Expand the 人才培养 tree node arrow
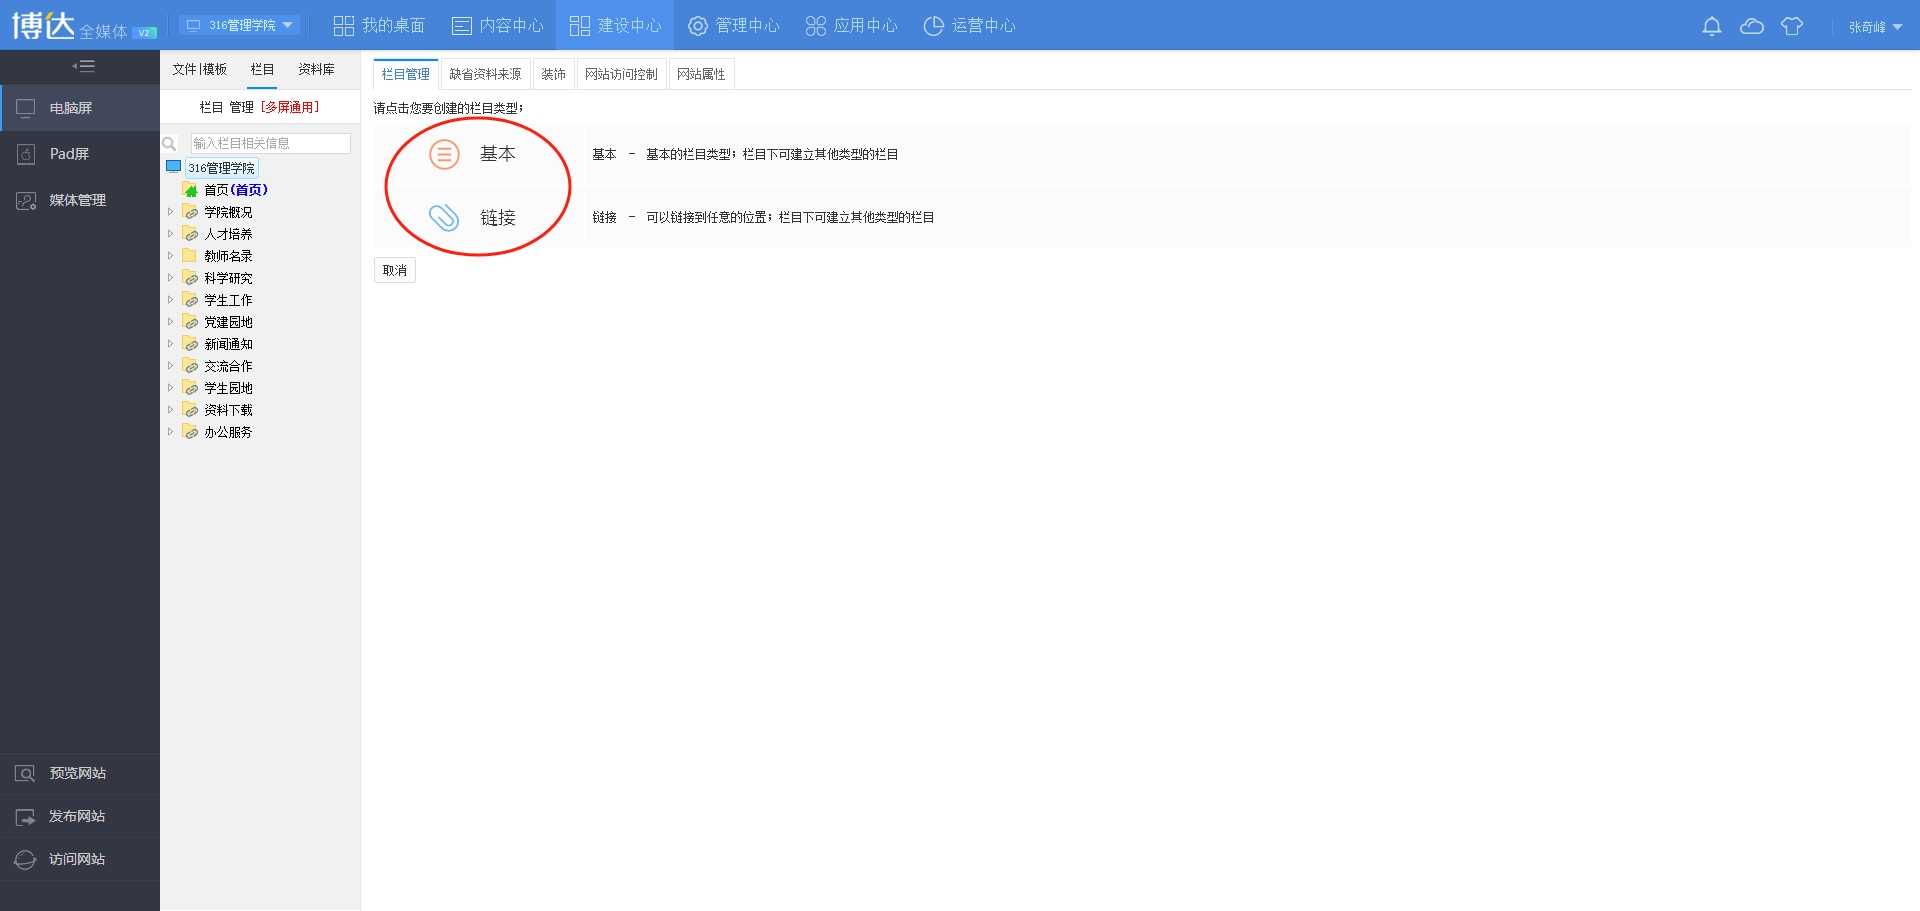The image size is (1920, 911). tap(170, 234)
